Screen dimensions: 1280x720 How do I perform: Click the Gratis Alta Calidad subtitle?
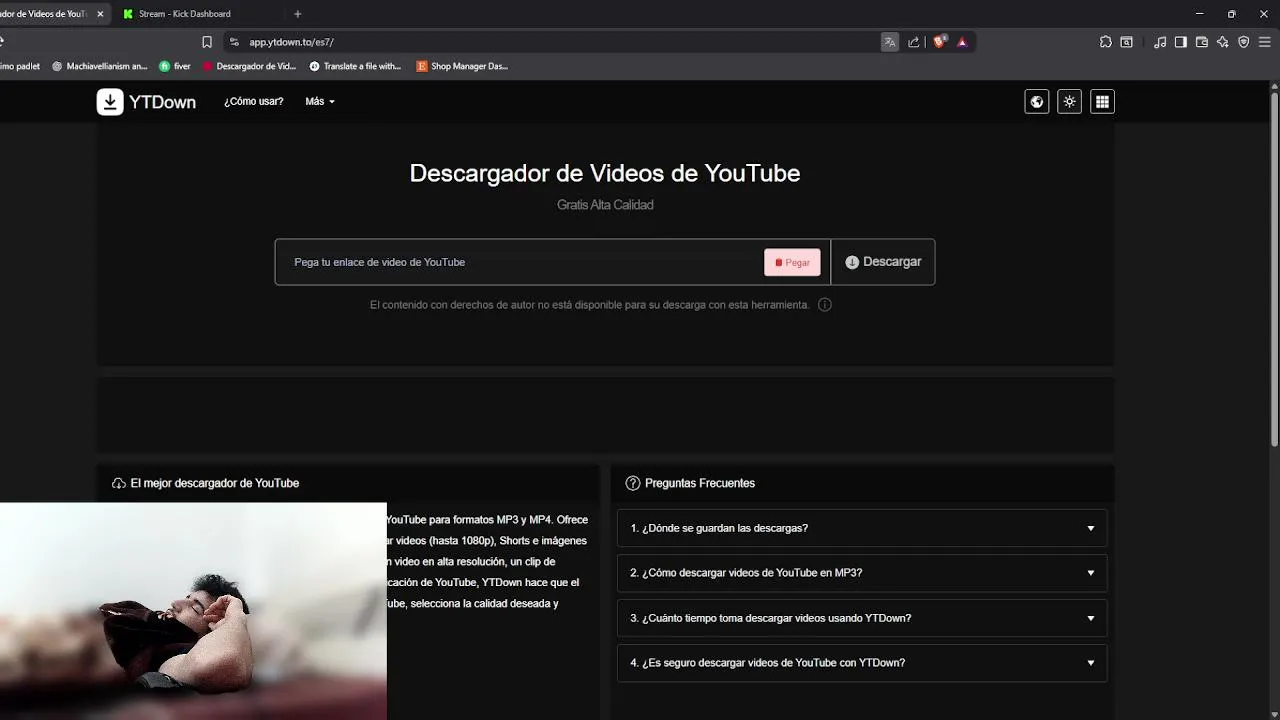[x=605, y=205]
